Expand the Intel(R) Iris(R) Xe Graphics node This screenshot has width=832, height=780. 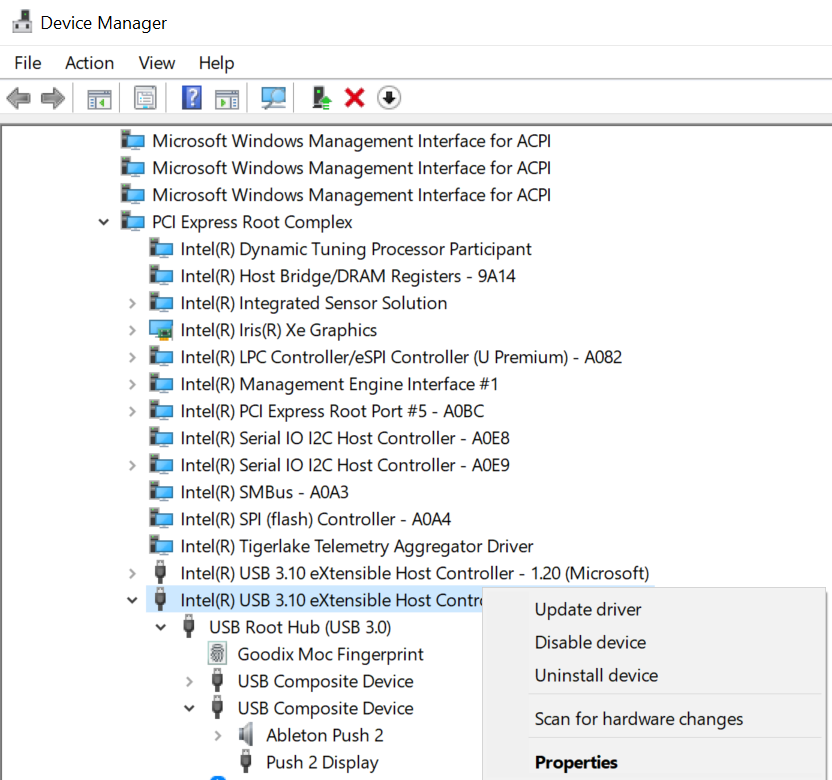coord(132,330)
